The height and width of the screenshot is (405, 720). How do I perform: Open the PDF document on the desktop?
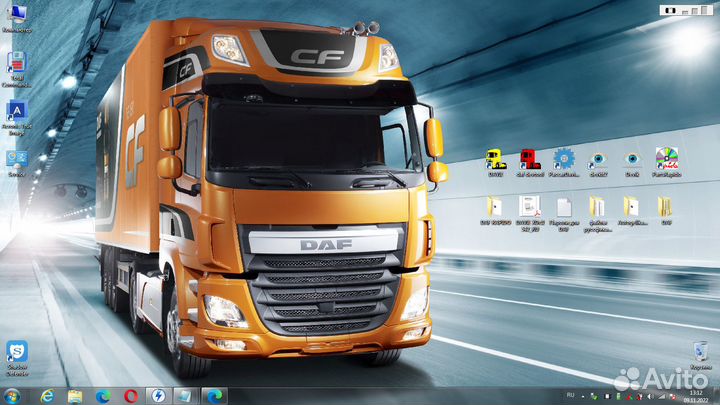click(x=530, y=214)
